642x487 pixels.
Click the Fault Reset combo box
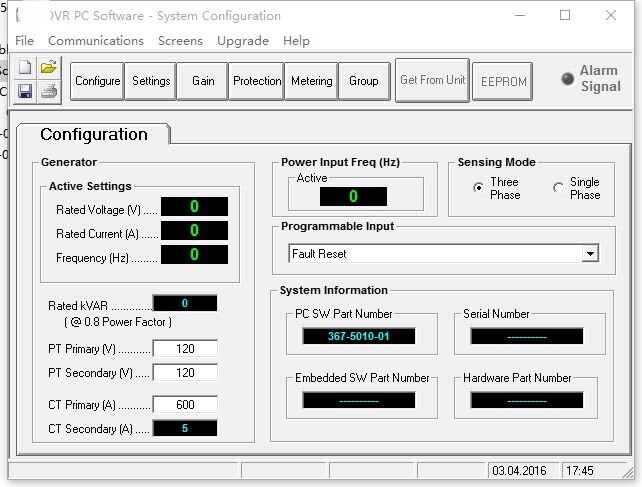click(443, 254)
